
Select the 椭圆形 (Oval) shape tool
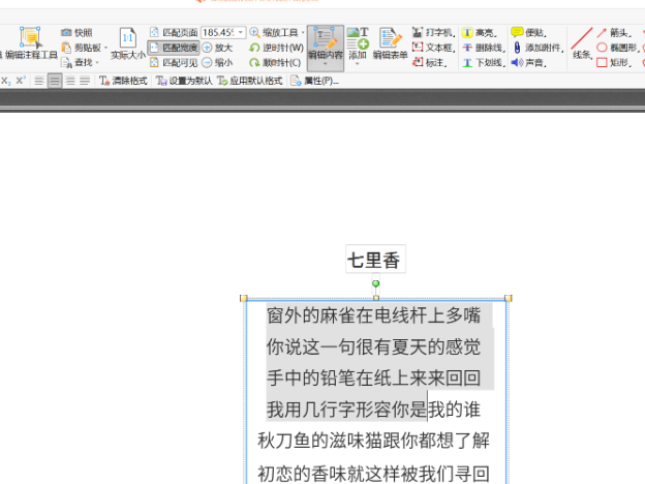[x=618, y=48]
